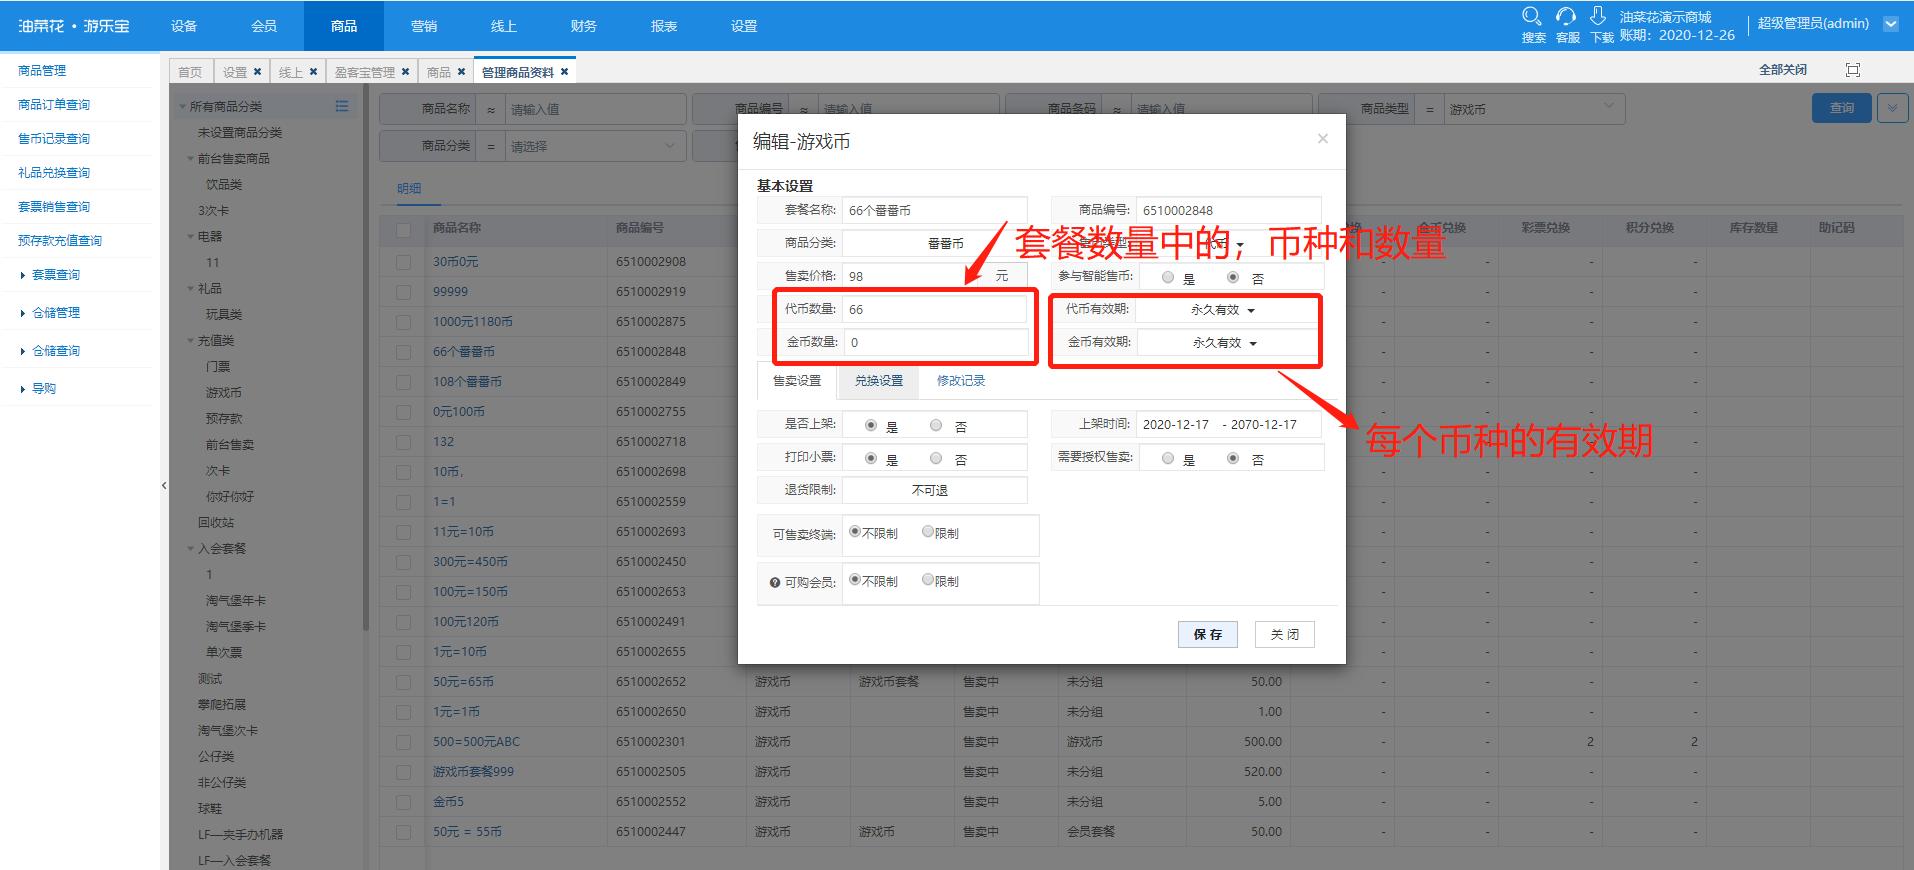Open the 商品类型 filter dropdown

[x=1533, y=109]
